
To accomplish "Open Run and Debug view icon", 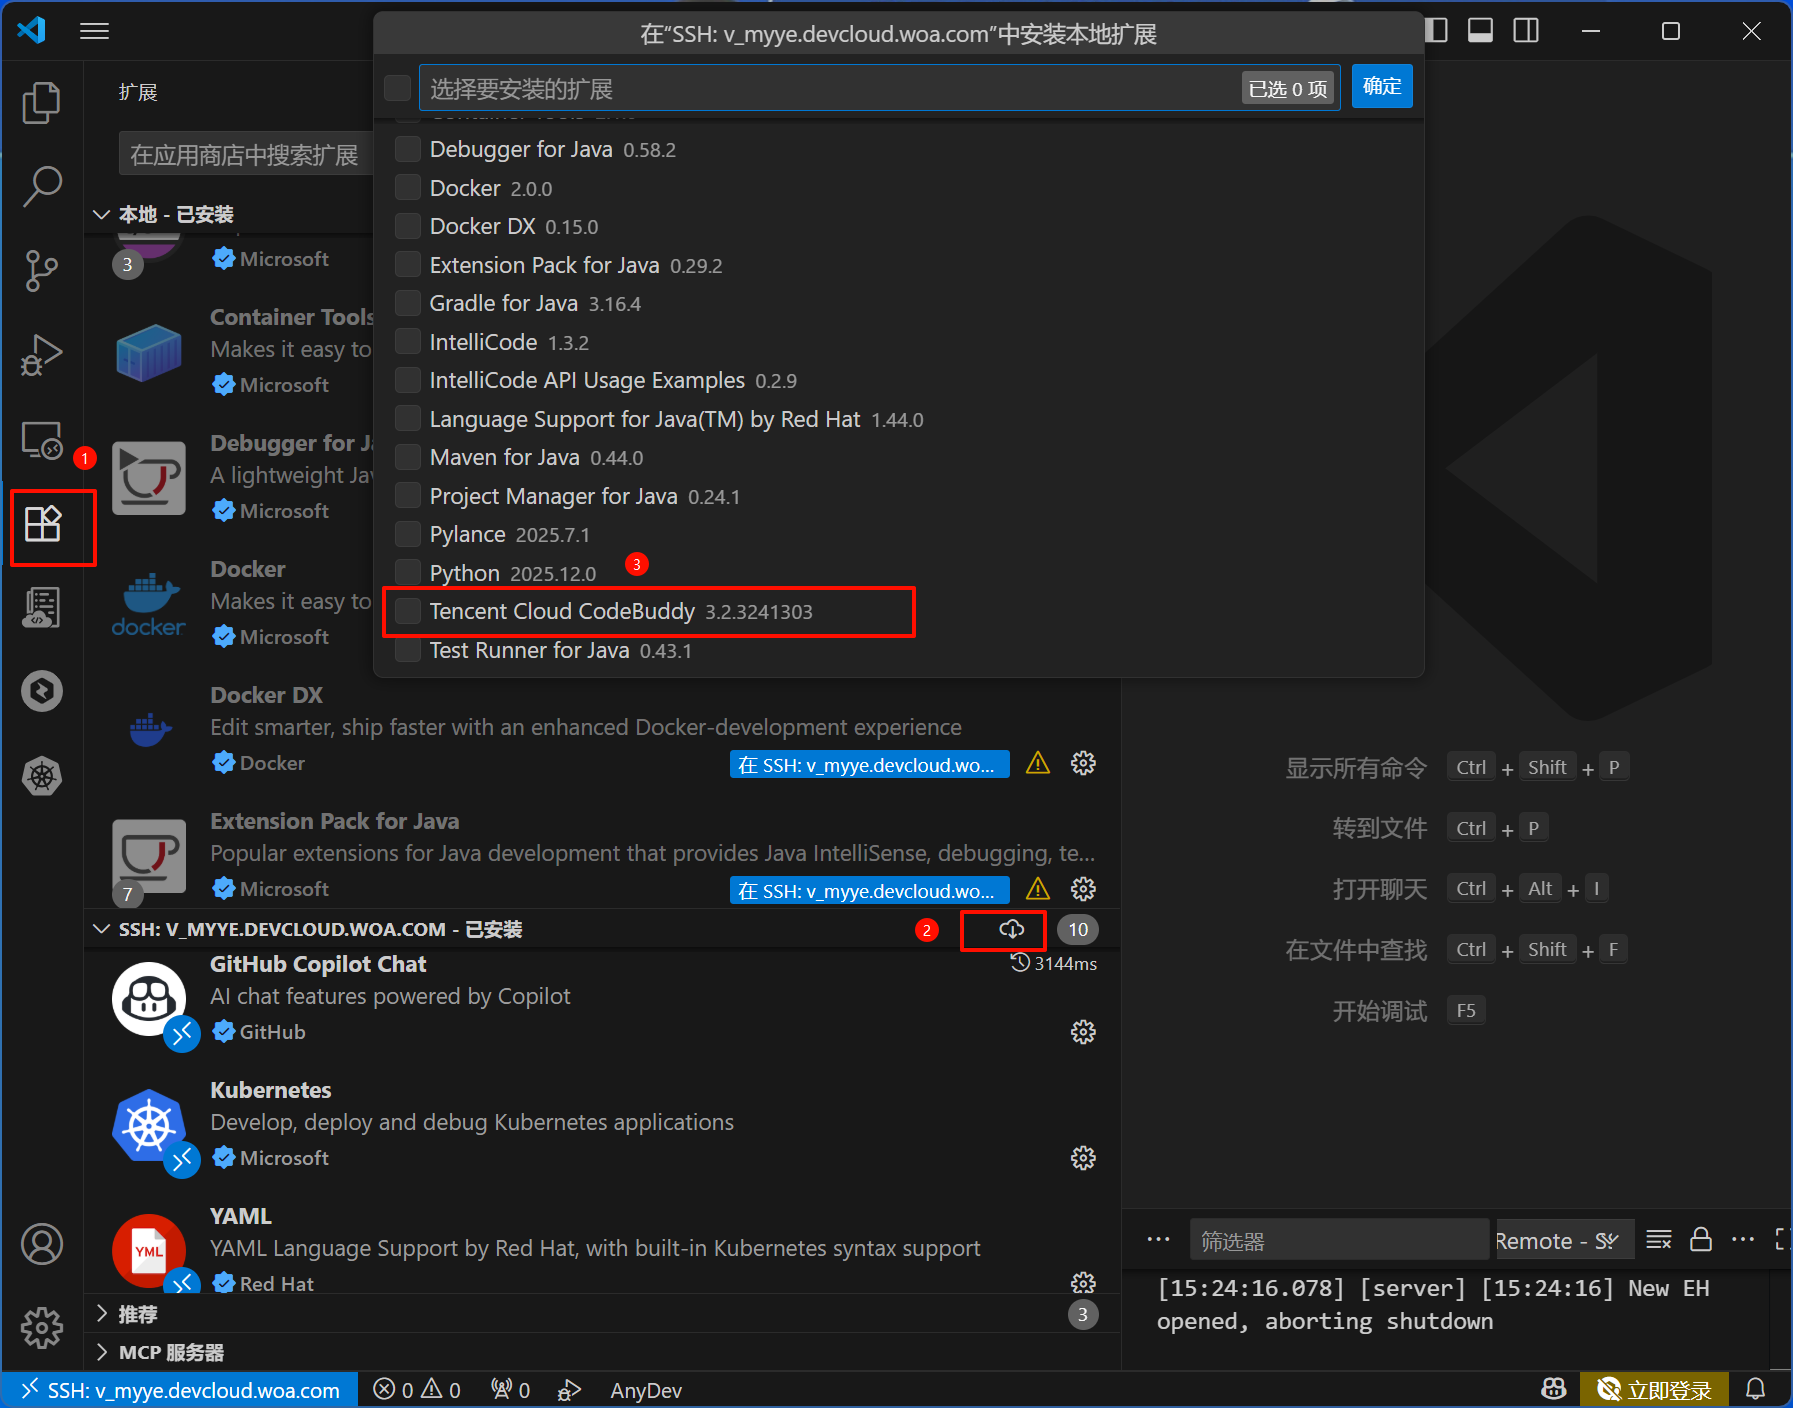I will click(x=41, y=355).
